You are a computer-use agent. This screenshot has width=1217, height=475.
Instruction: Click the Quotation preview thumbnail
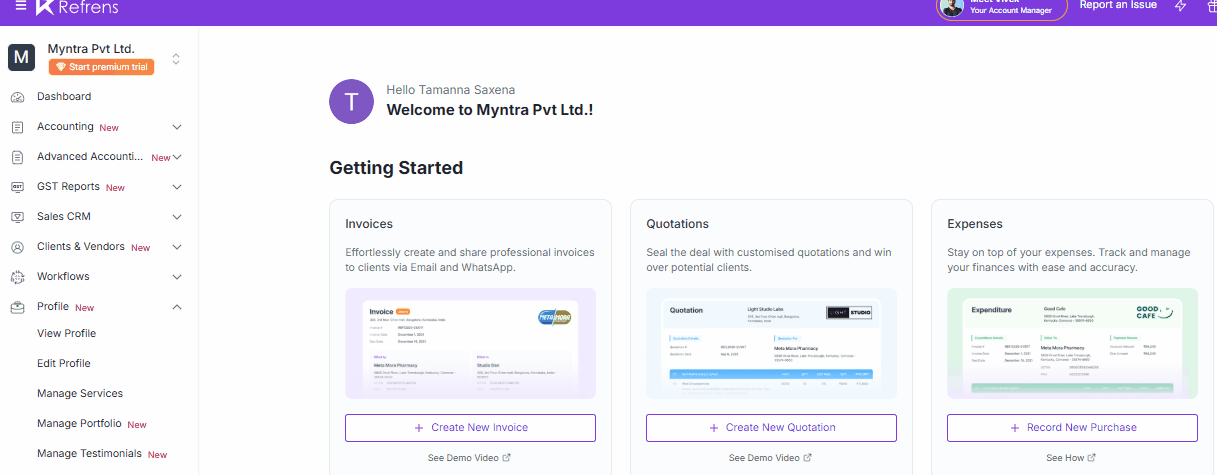click(x=771, y=344)
